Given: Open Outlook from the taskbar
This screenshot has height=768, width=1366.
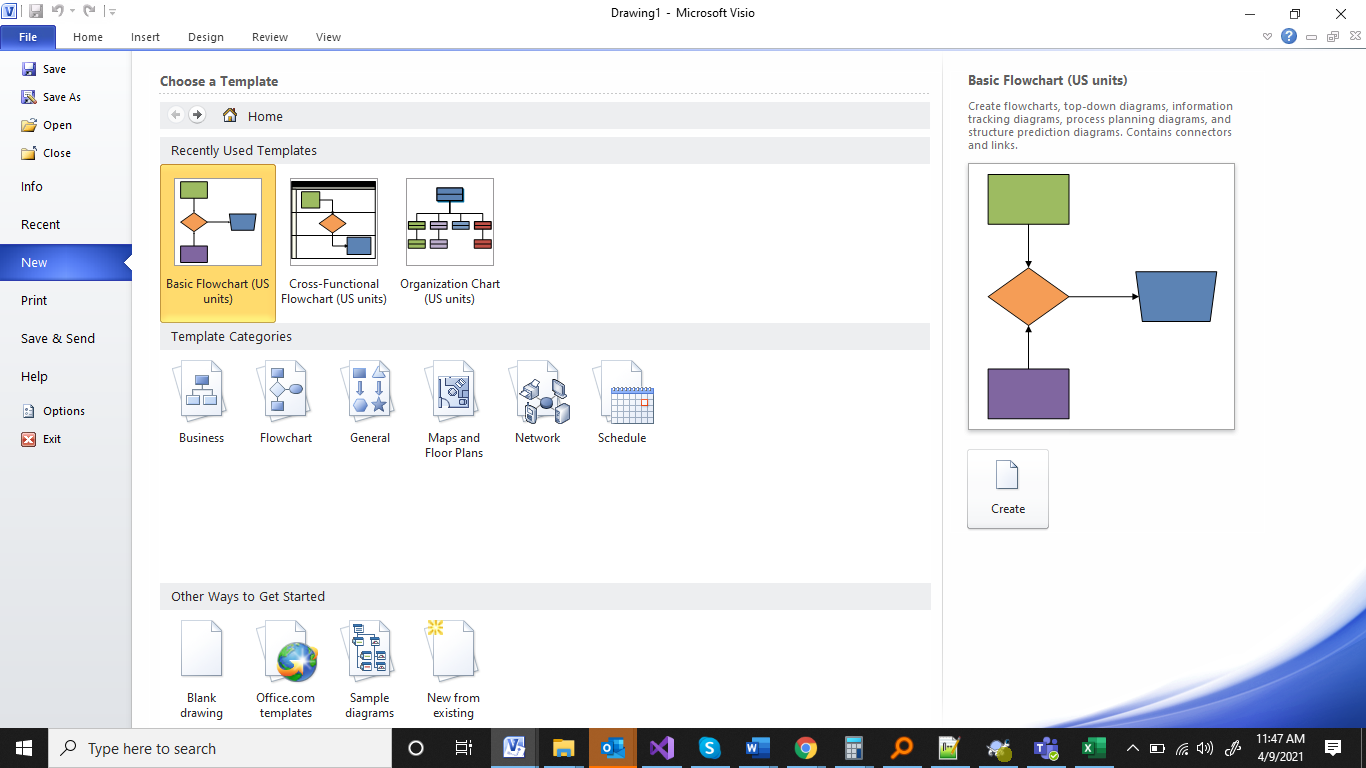Looking at the screenshot, I should 612,748.
